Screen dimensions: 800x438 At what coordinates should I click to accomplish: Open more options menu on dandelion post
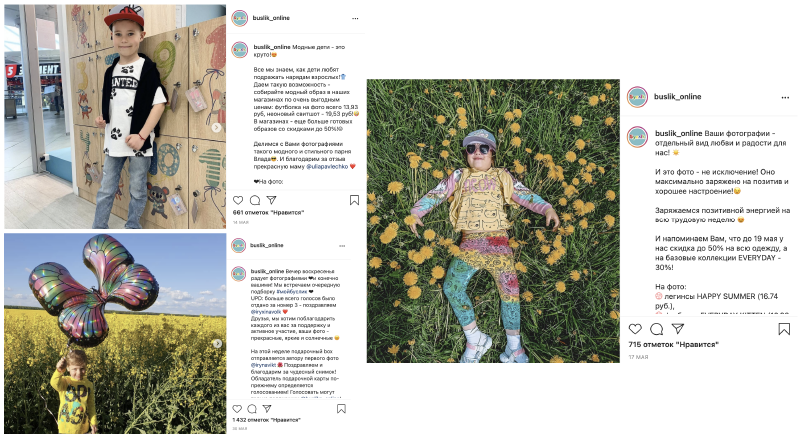point(785,98)
